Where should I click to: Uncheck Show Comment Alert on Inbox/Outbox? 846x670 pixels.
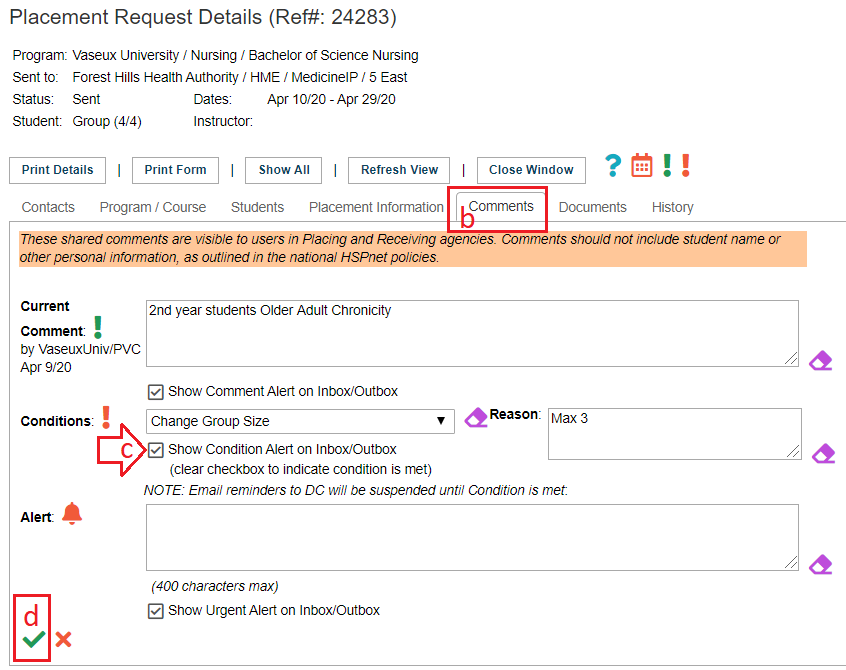155,392
